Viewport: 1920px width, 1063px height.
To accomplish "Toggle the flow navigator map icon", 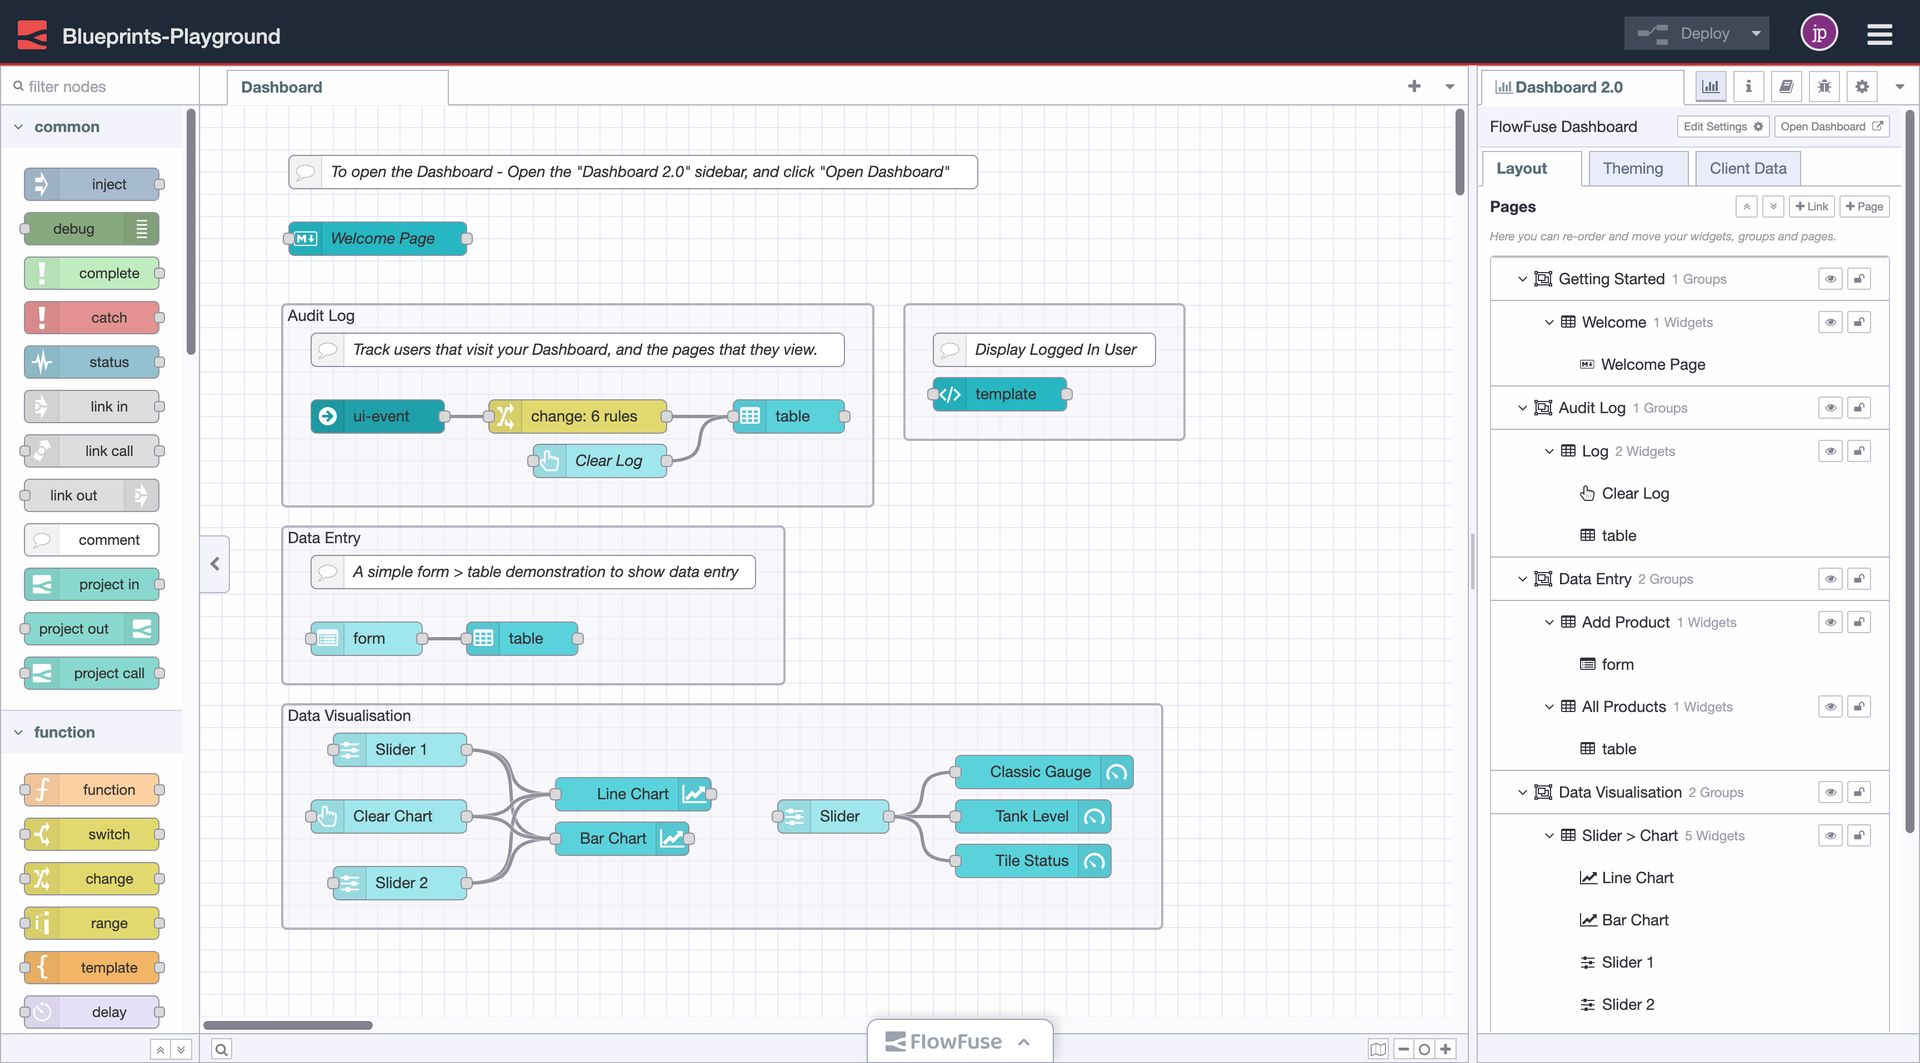I will [x=1378, y=1048].
